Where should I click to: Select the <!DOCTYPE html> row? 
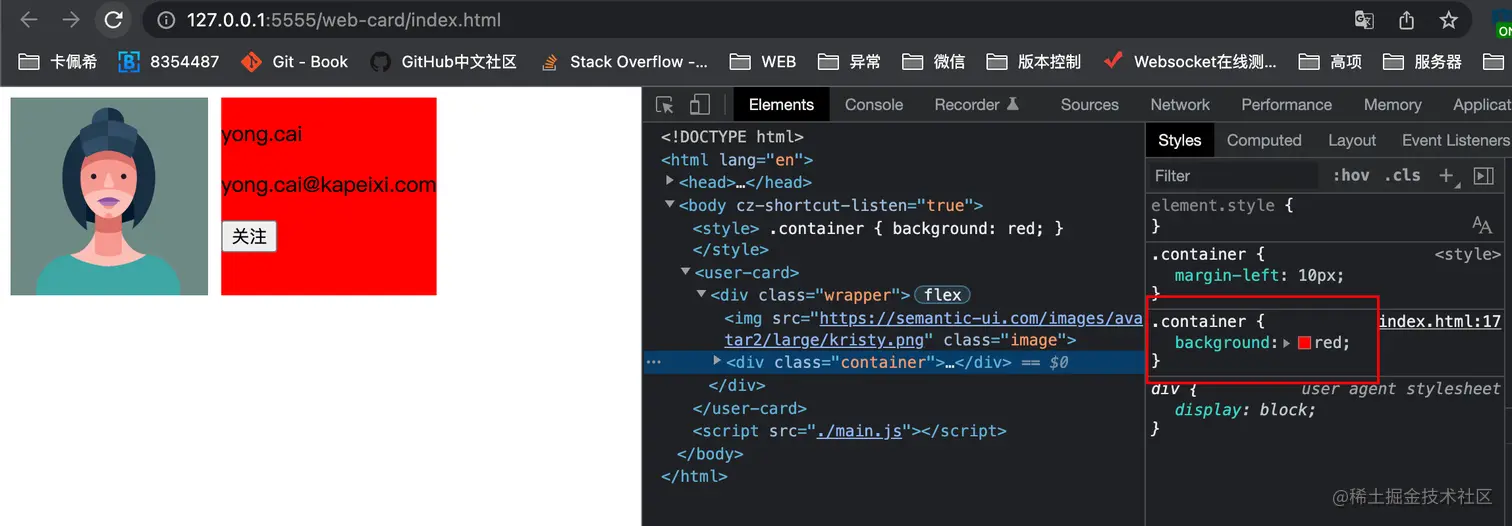point(732,137)
